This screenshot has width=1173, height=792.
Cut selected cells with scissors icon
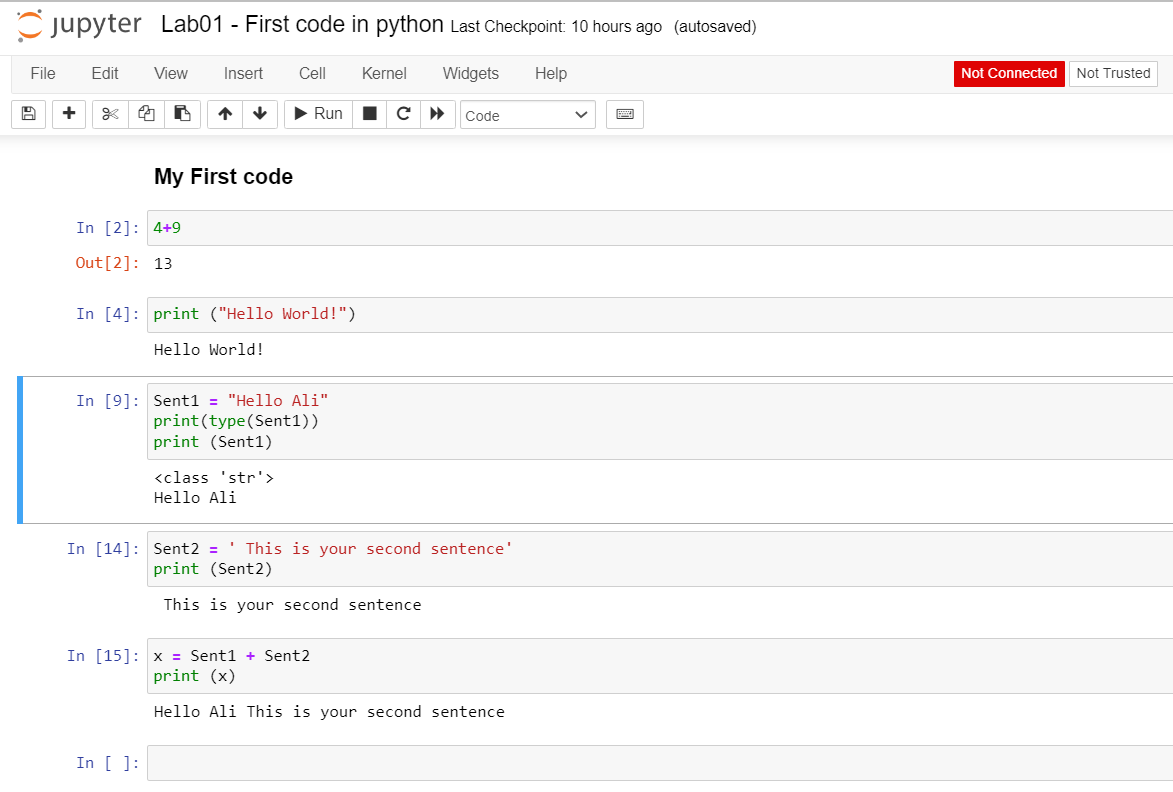point(110,114)
